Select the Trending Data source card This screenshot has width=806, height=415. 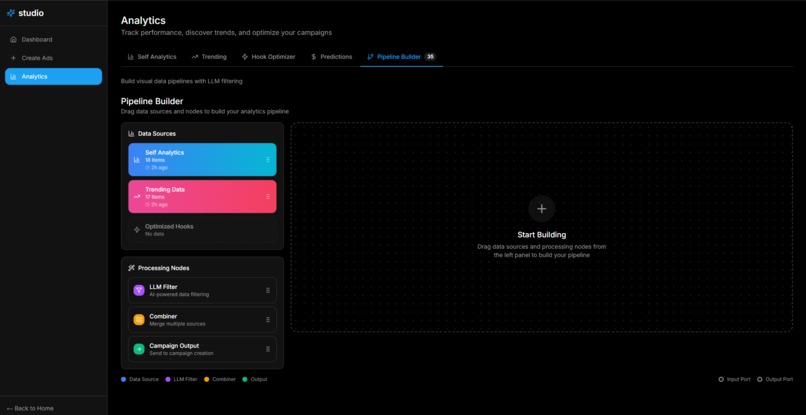coord(202,196)
